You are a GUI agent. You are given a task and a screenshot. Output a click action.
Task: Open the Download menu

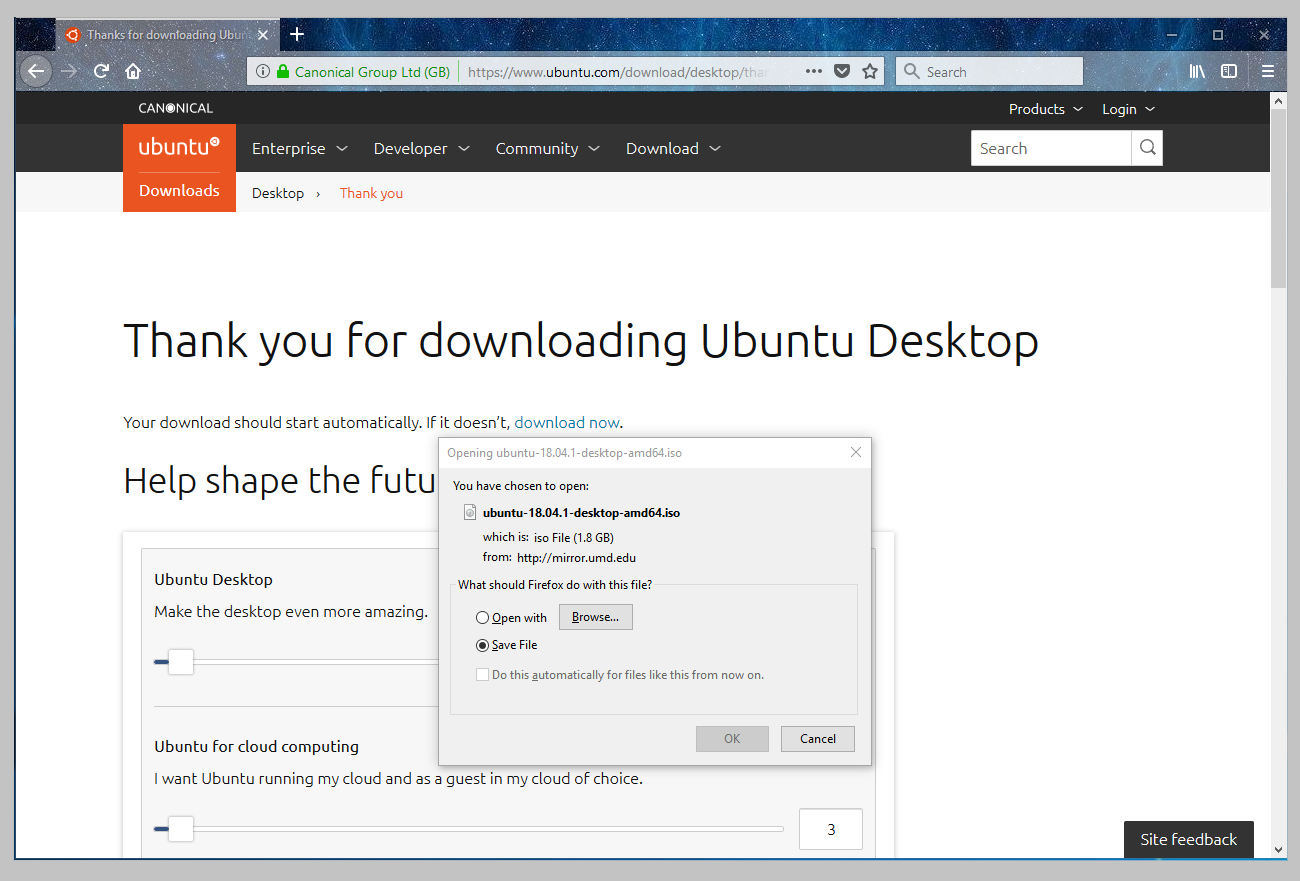pyautogui.click(x=673, y=148)
